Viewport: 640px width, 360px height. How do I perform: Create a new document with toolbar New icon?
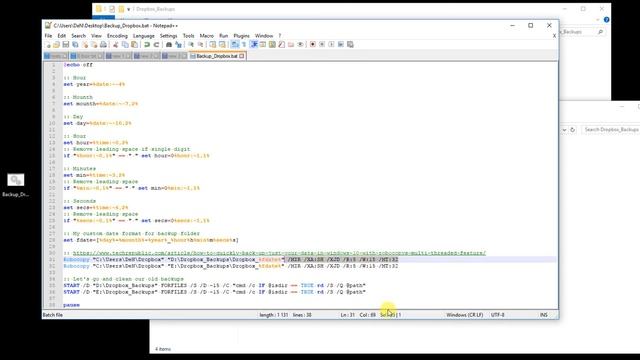tap(48, 44)
